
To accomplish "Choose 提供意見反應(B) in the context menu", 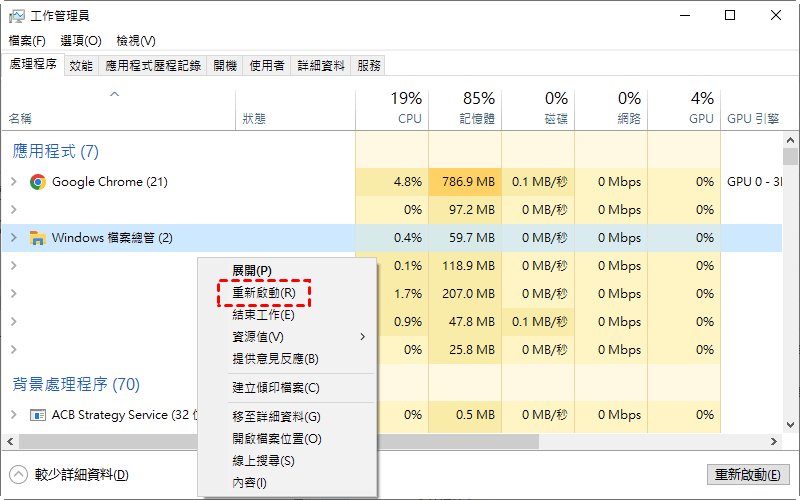I will (287, 359).
